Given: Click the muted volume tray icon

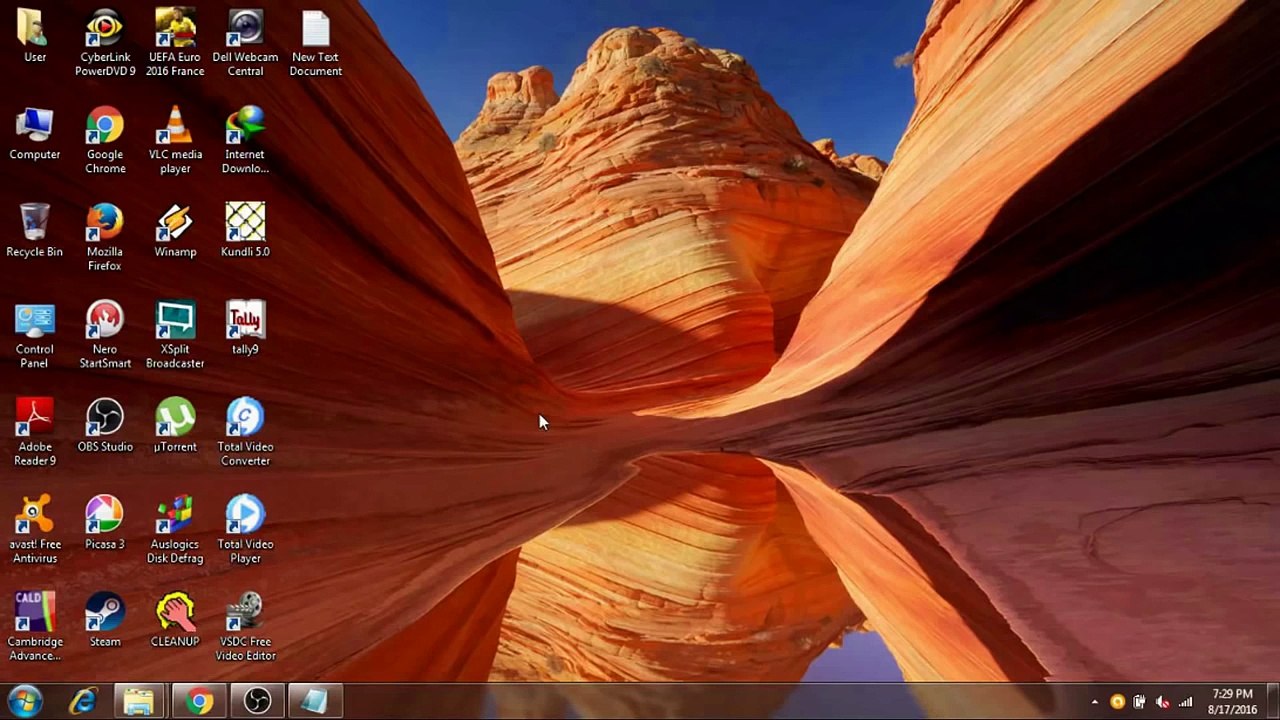Looking at the screenshot, I should point(1162,702).
